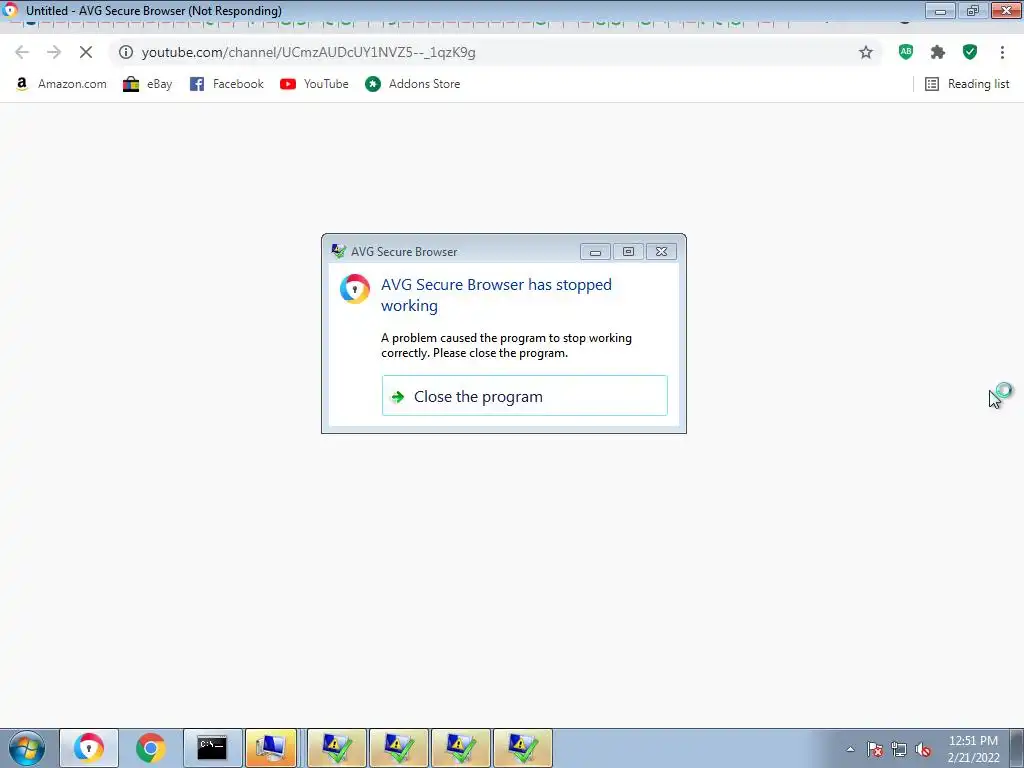Go back with the browser back arrow
The width and height of the screenshot is (1024, 768).
coord(22,52)
